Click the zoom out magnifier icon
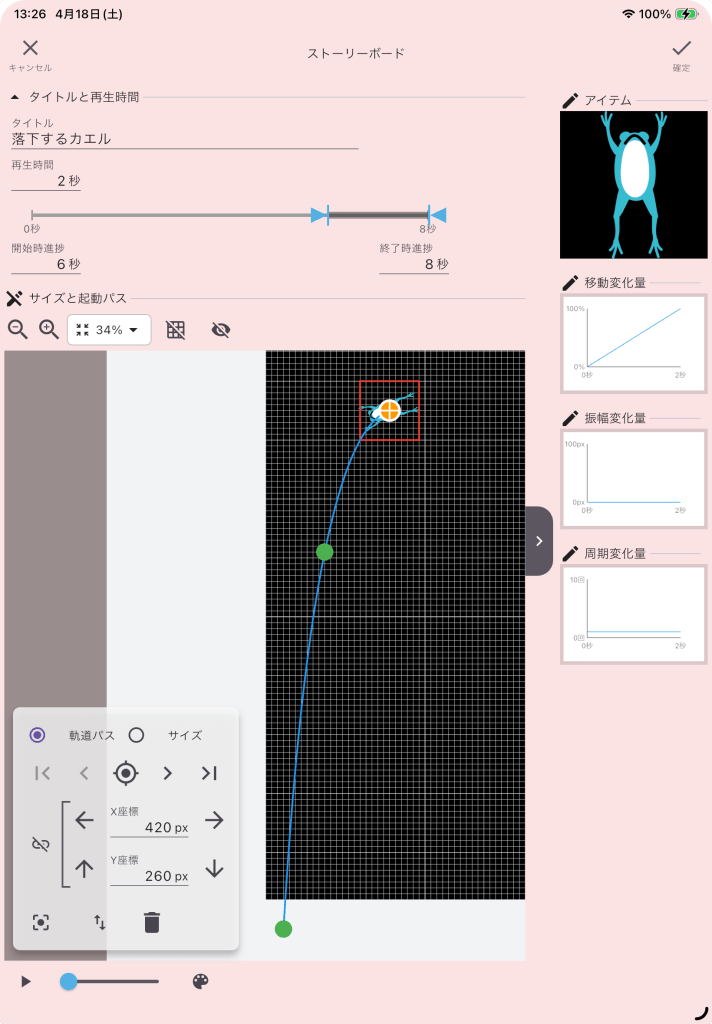712x1024 pixels. click(18, 329)
